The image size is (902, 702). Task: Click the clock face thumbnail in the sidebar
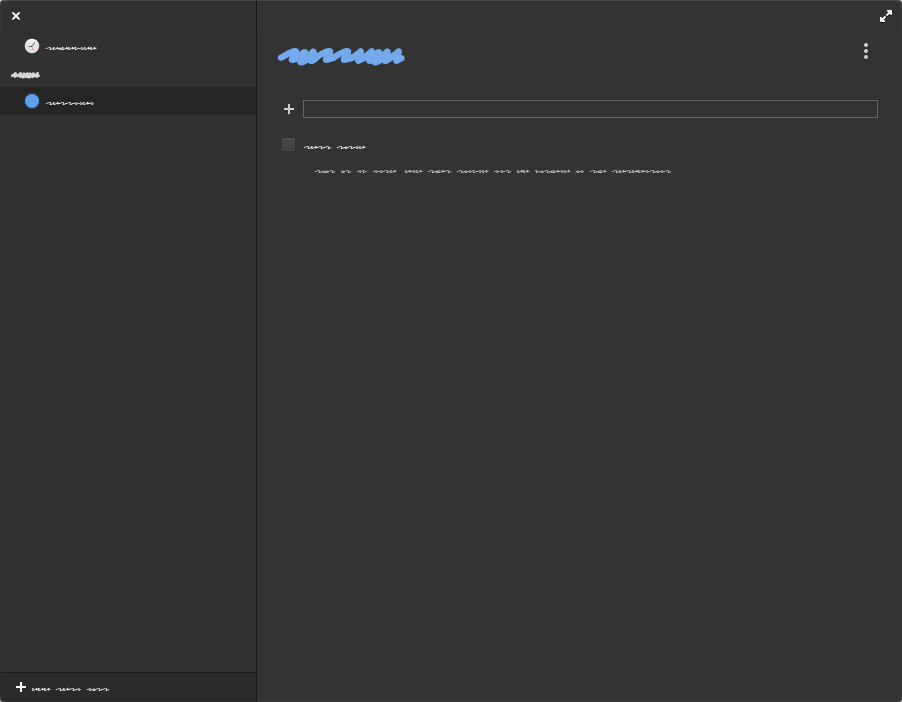point(31,46)
